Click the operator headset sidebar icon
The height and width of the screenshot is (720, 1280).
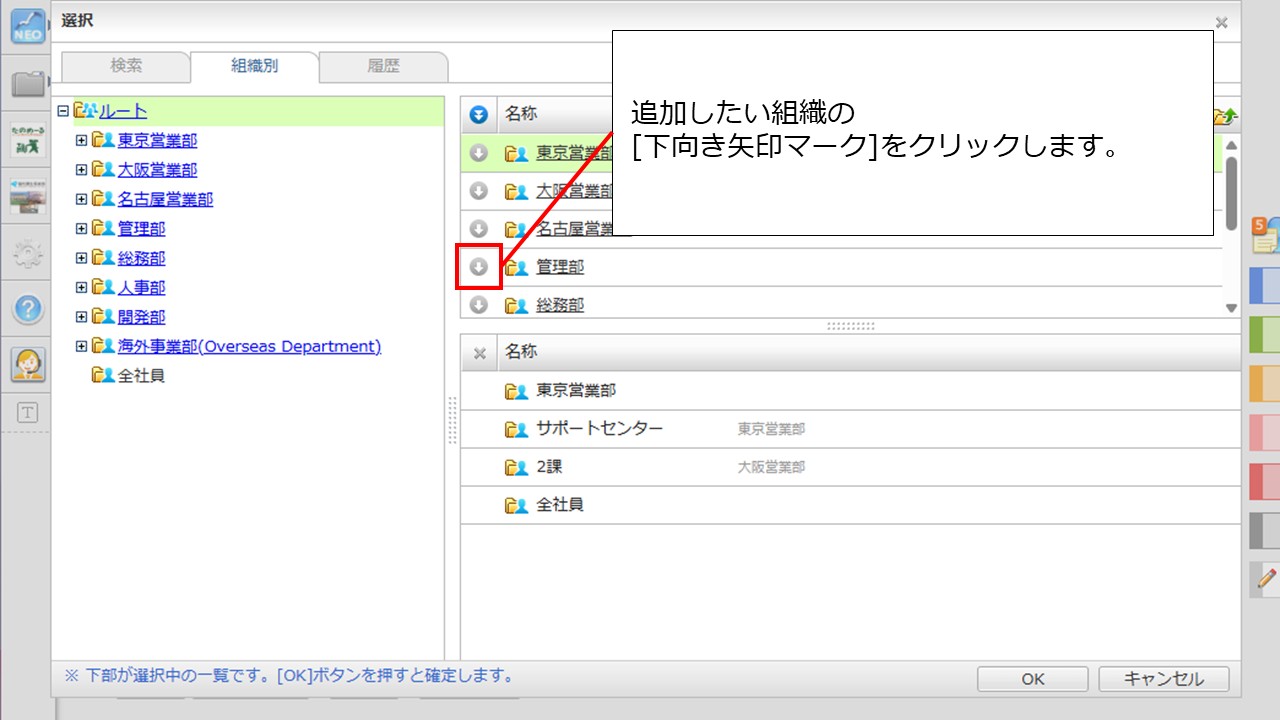click(28, 365)
